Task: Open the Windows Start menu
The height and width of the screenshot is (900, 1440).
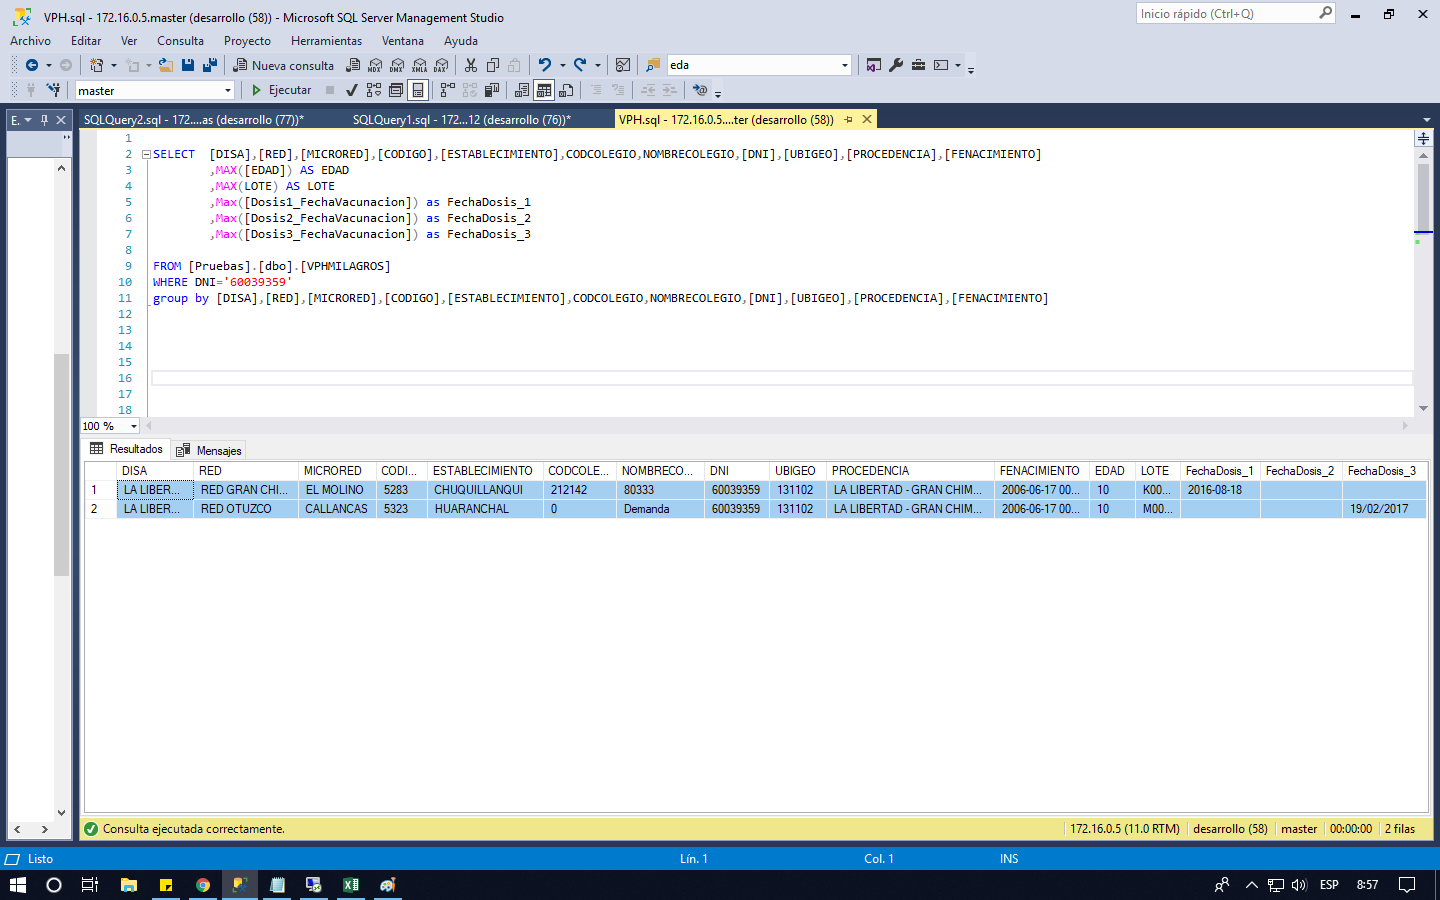Action: [x=17, y=885]
